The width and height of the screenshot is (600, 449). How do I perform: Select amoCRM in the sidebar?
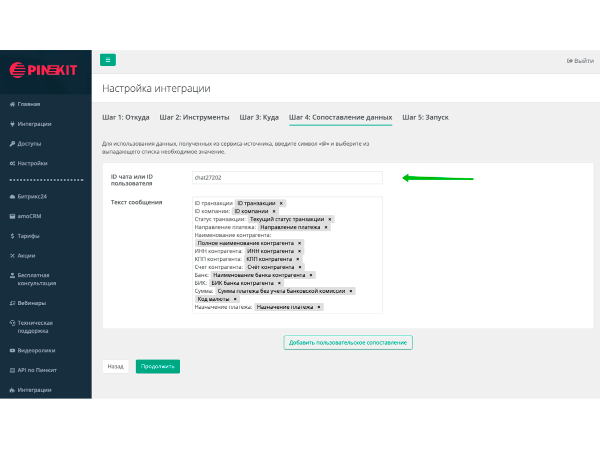click(31, 216)
